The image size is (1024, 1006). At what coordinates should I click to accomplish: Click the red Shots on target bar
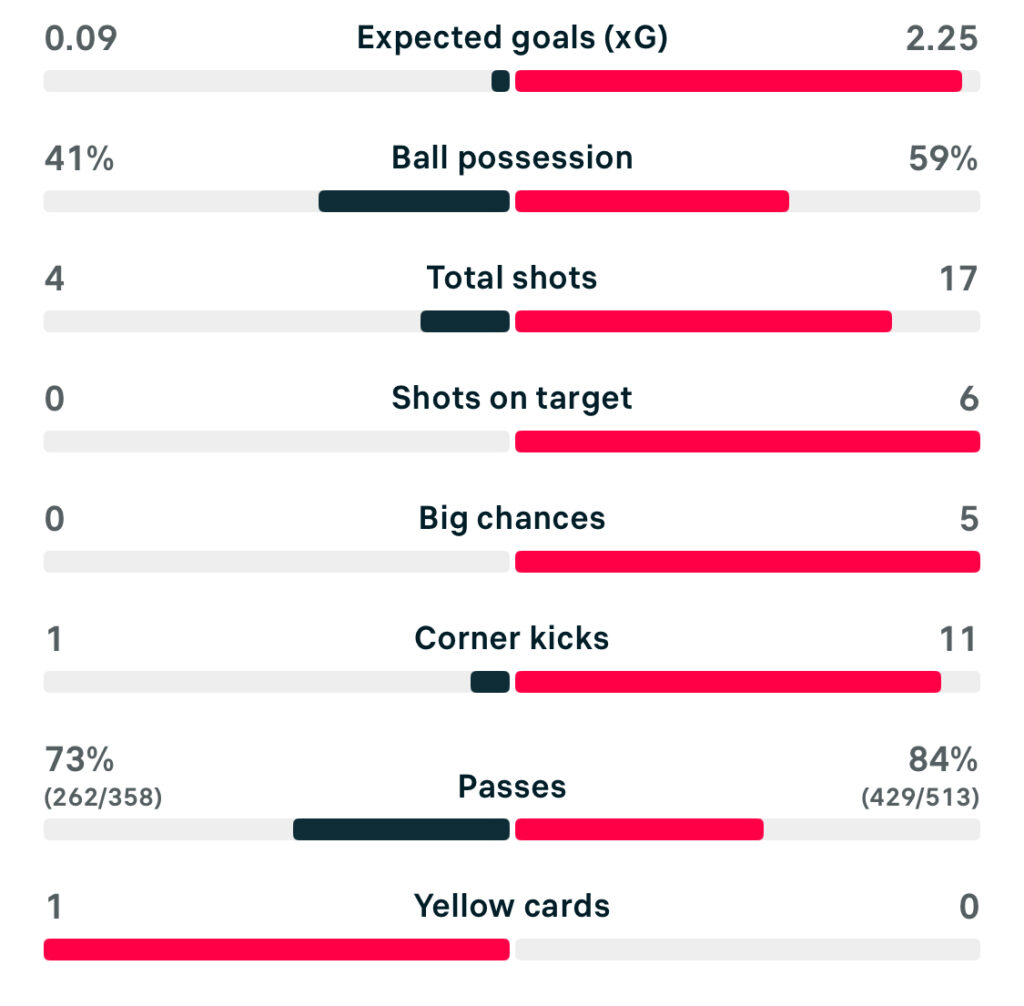pos(747,441)
